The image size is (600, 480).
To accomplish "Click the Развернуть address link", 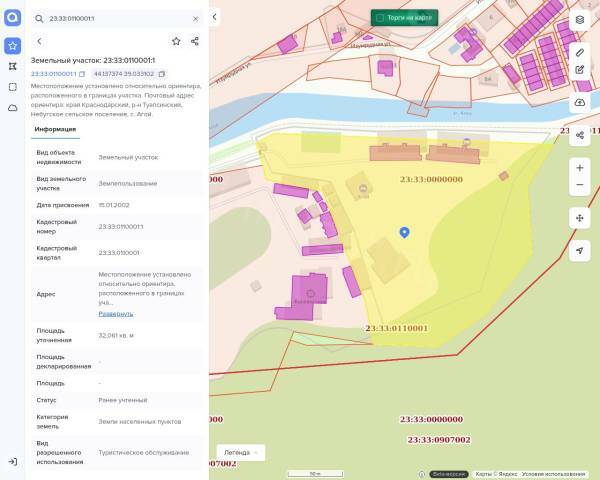I will 115,314.
